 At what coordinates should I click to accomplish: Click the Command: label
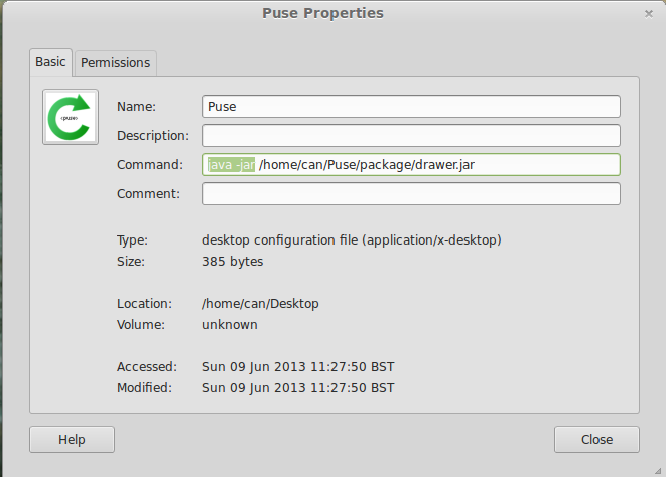click(x=150, y=165)
